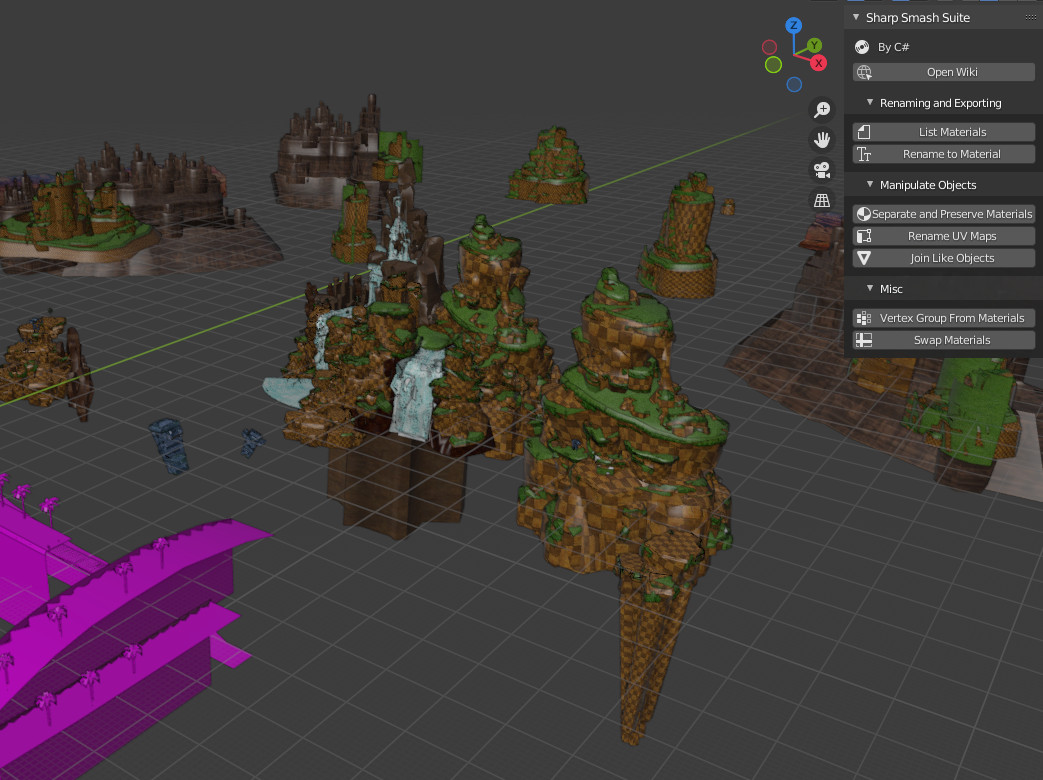1043x780 pixels.
Task: Collapse the Renaming and Exporting section
Action: [x=870, y=103]
